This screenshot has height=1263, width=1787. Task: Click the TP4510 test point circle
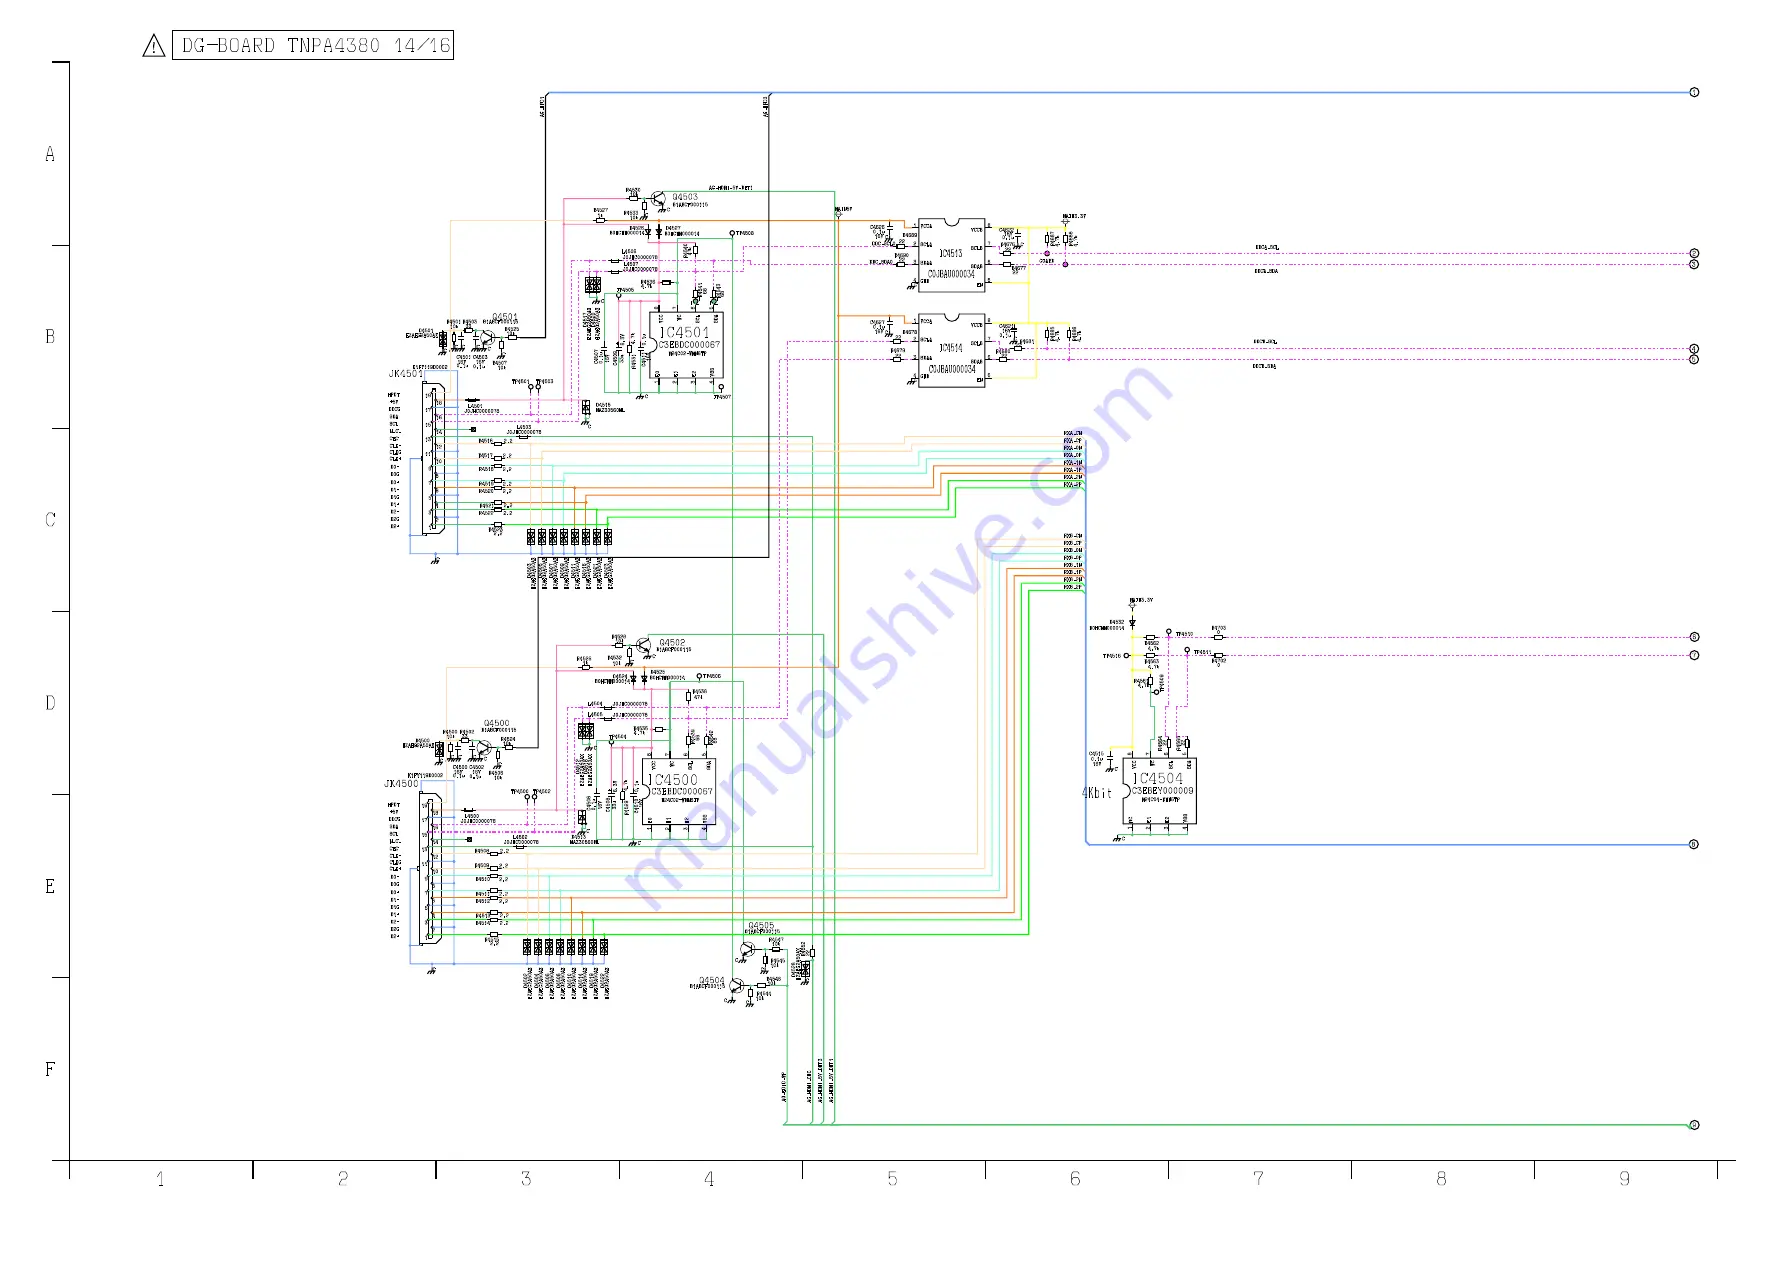1168,632
